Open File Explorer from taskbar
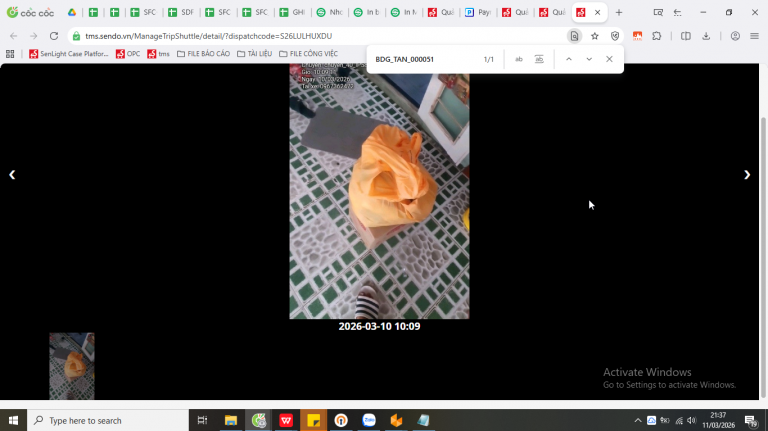 pos(231,420)
